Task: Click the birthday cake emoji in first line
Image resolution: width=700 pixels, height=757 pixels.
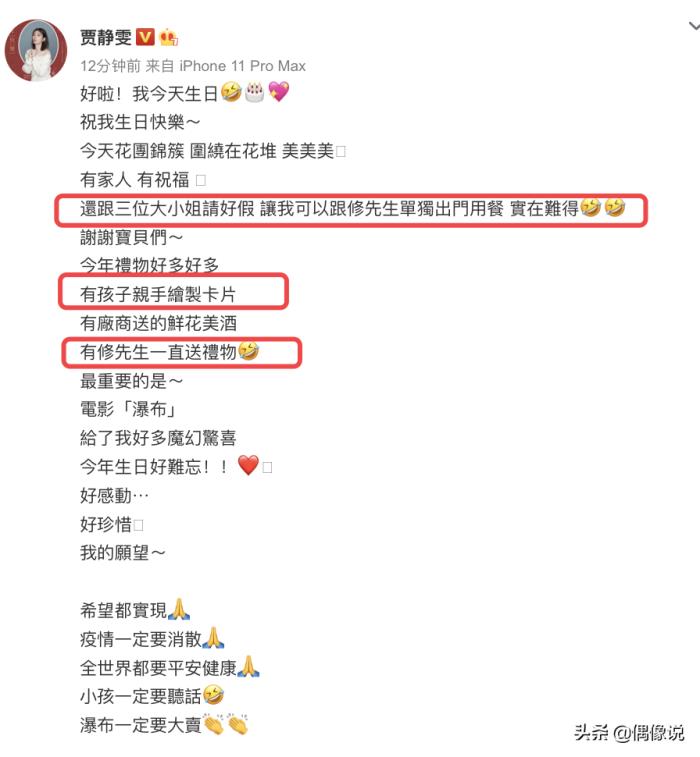Action: (x=254, y=92)
